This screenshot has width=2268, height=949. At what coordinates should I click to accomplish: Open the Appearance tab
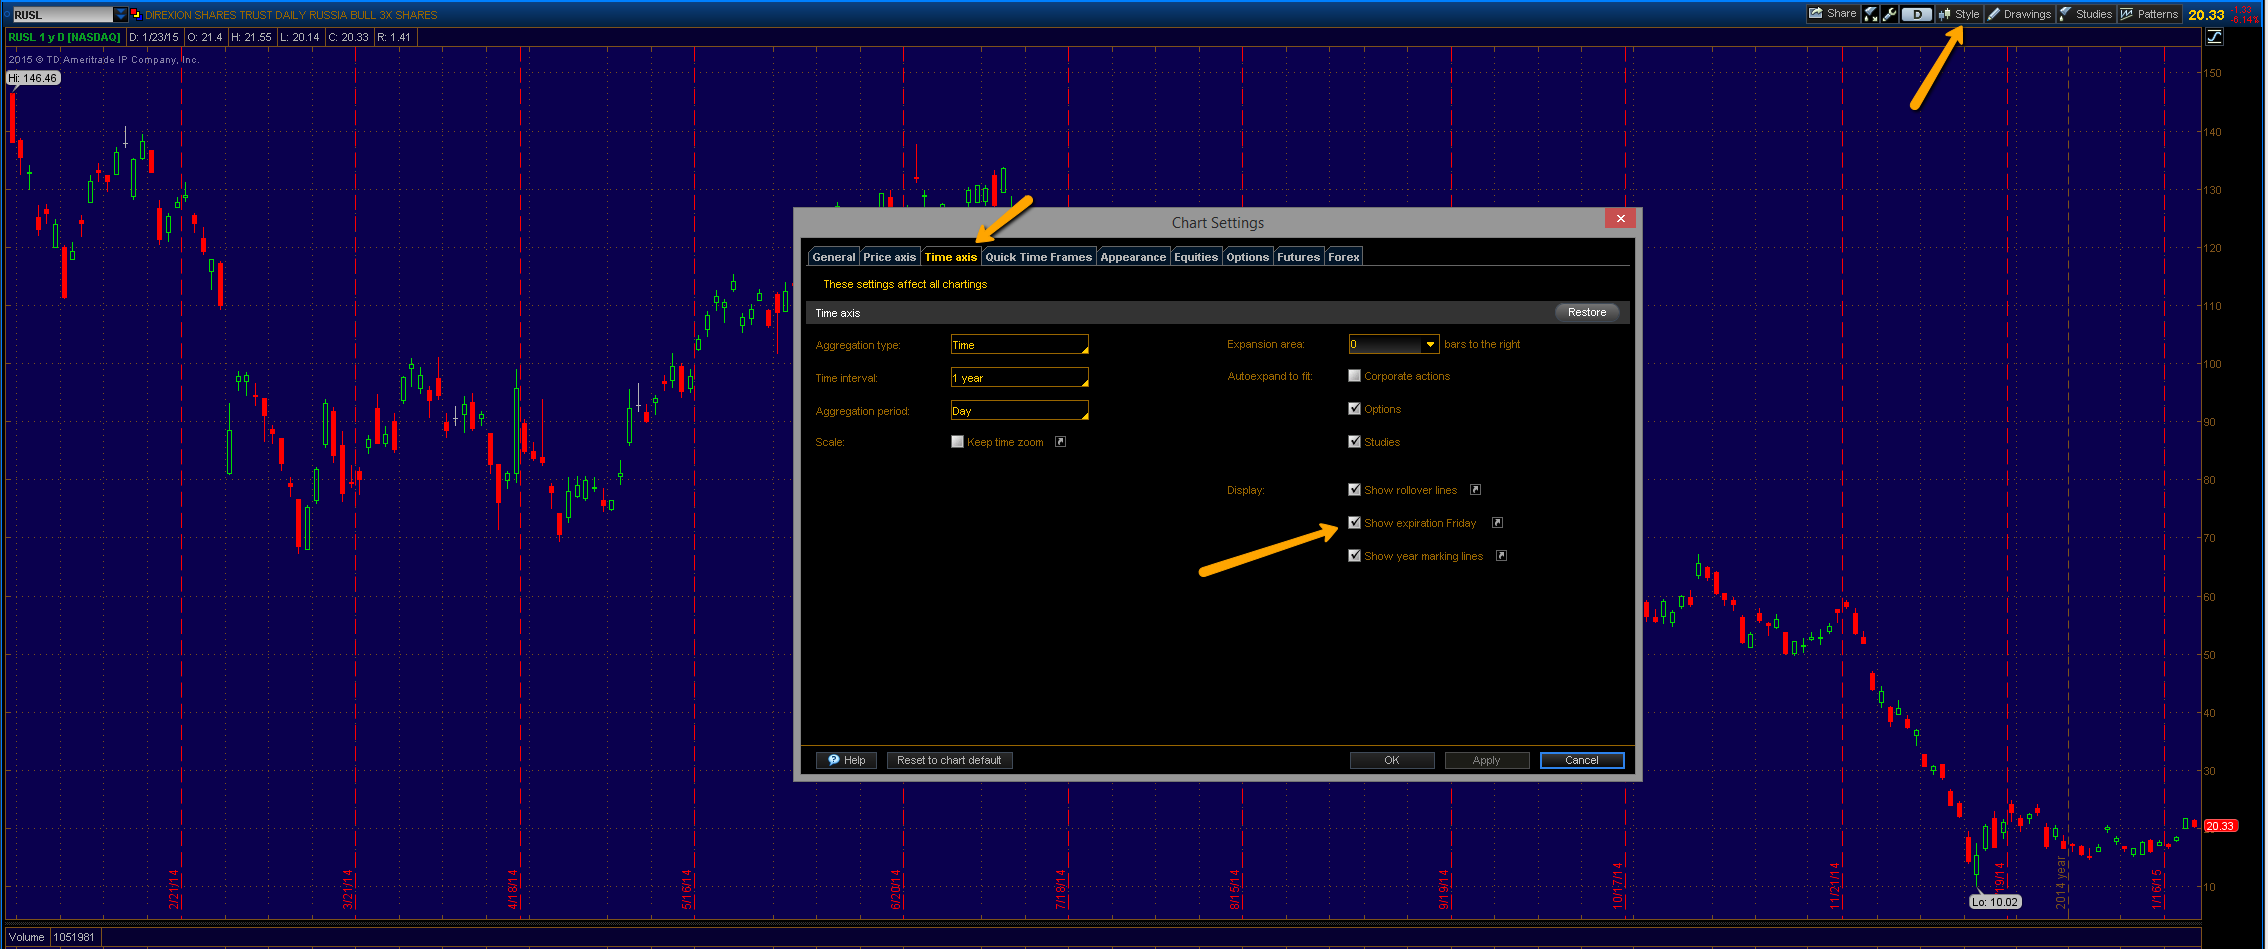click(1133, 257)
